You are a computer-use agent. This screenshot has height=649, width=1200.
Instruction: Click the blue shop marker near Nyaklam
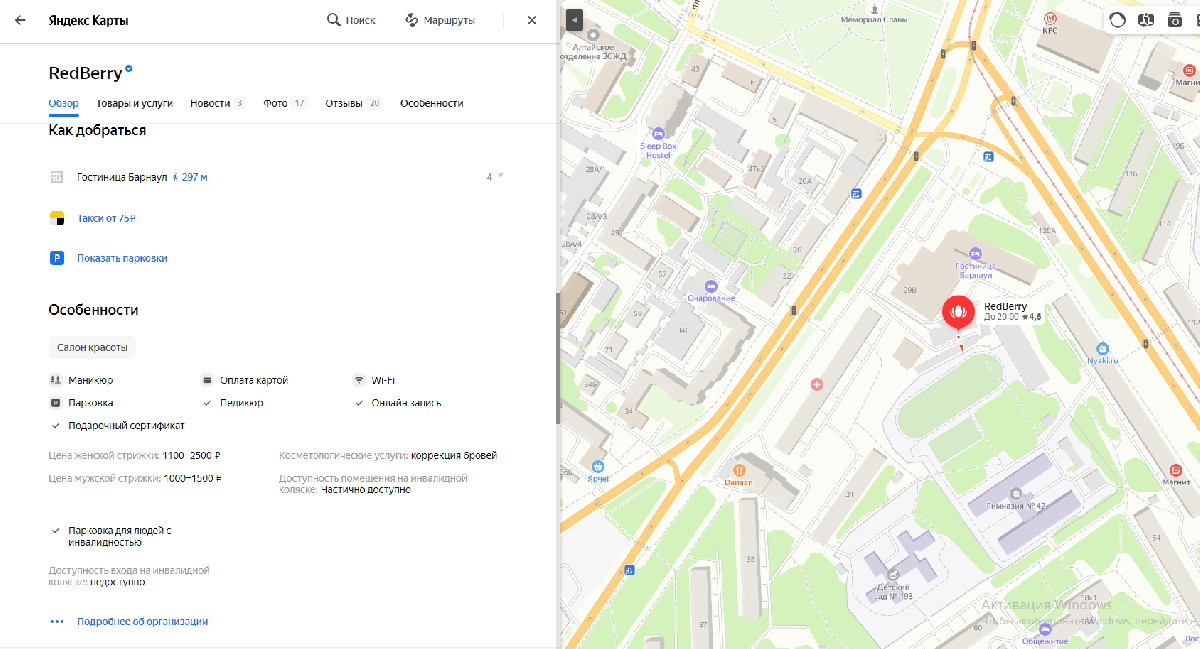1102,348
